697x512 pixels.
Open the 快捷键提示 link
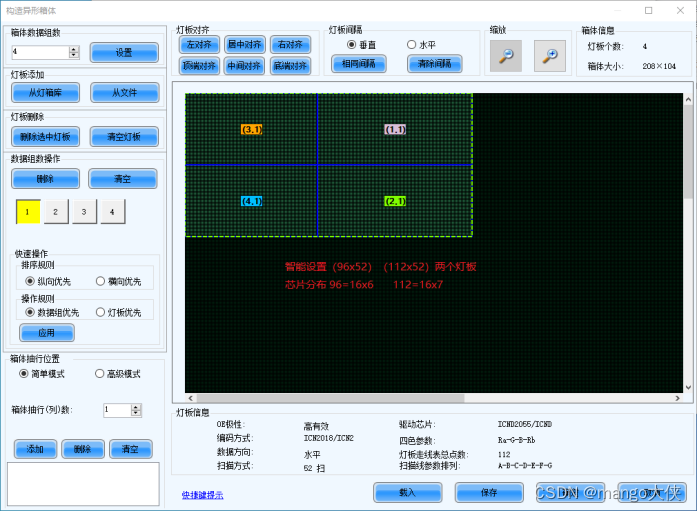(x=202, y=495)
